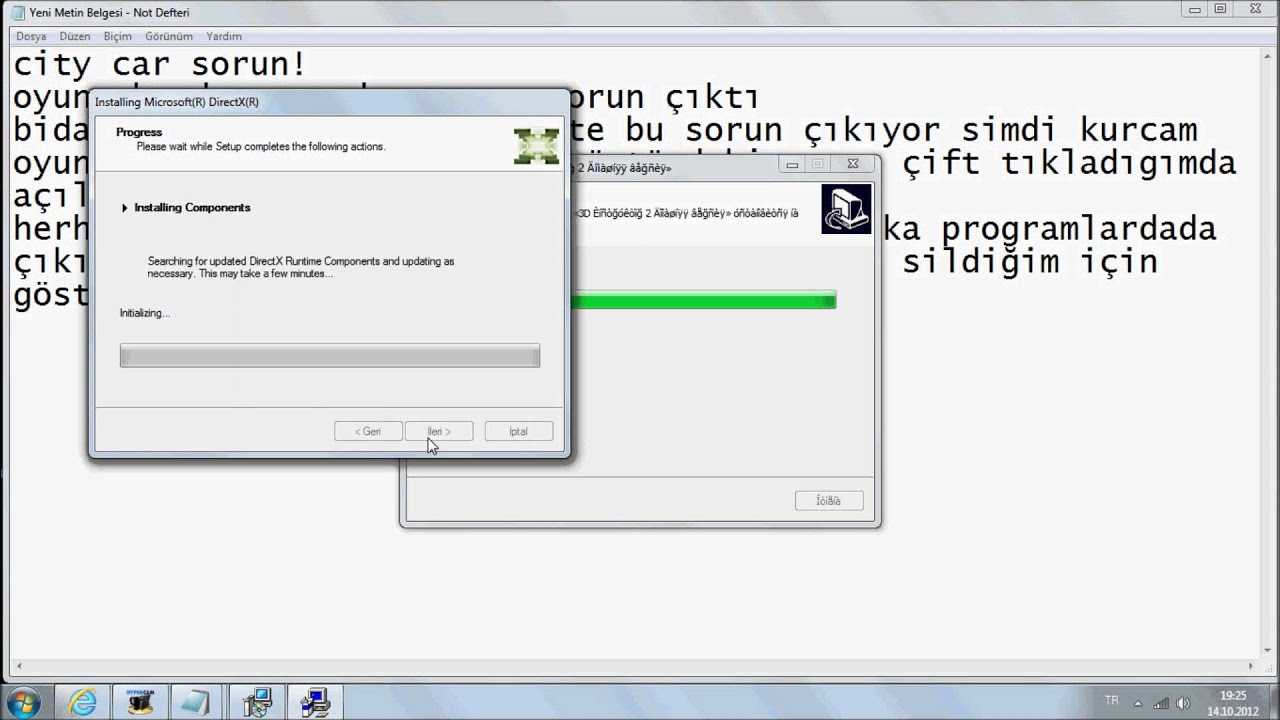Open network status icon in tray
This screenshot has height=720, width=1280.
[x=1162, y=702]
